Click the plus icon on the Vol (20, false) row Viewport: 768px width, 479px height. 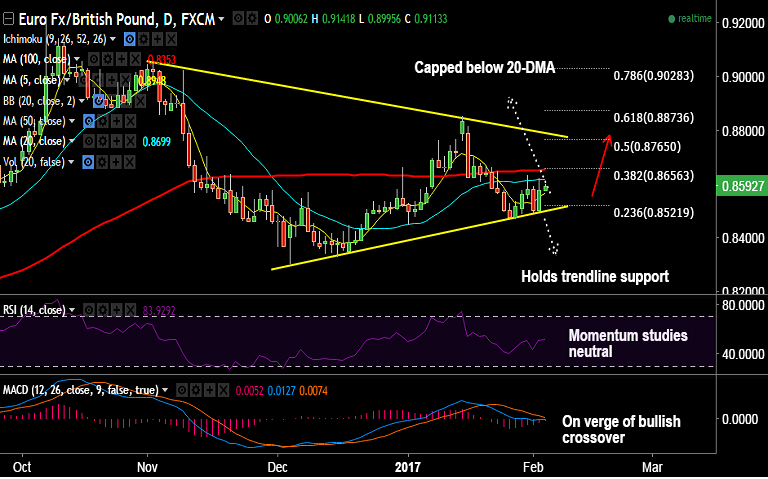coord(116,162)
